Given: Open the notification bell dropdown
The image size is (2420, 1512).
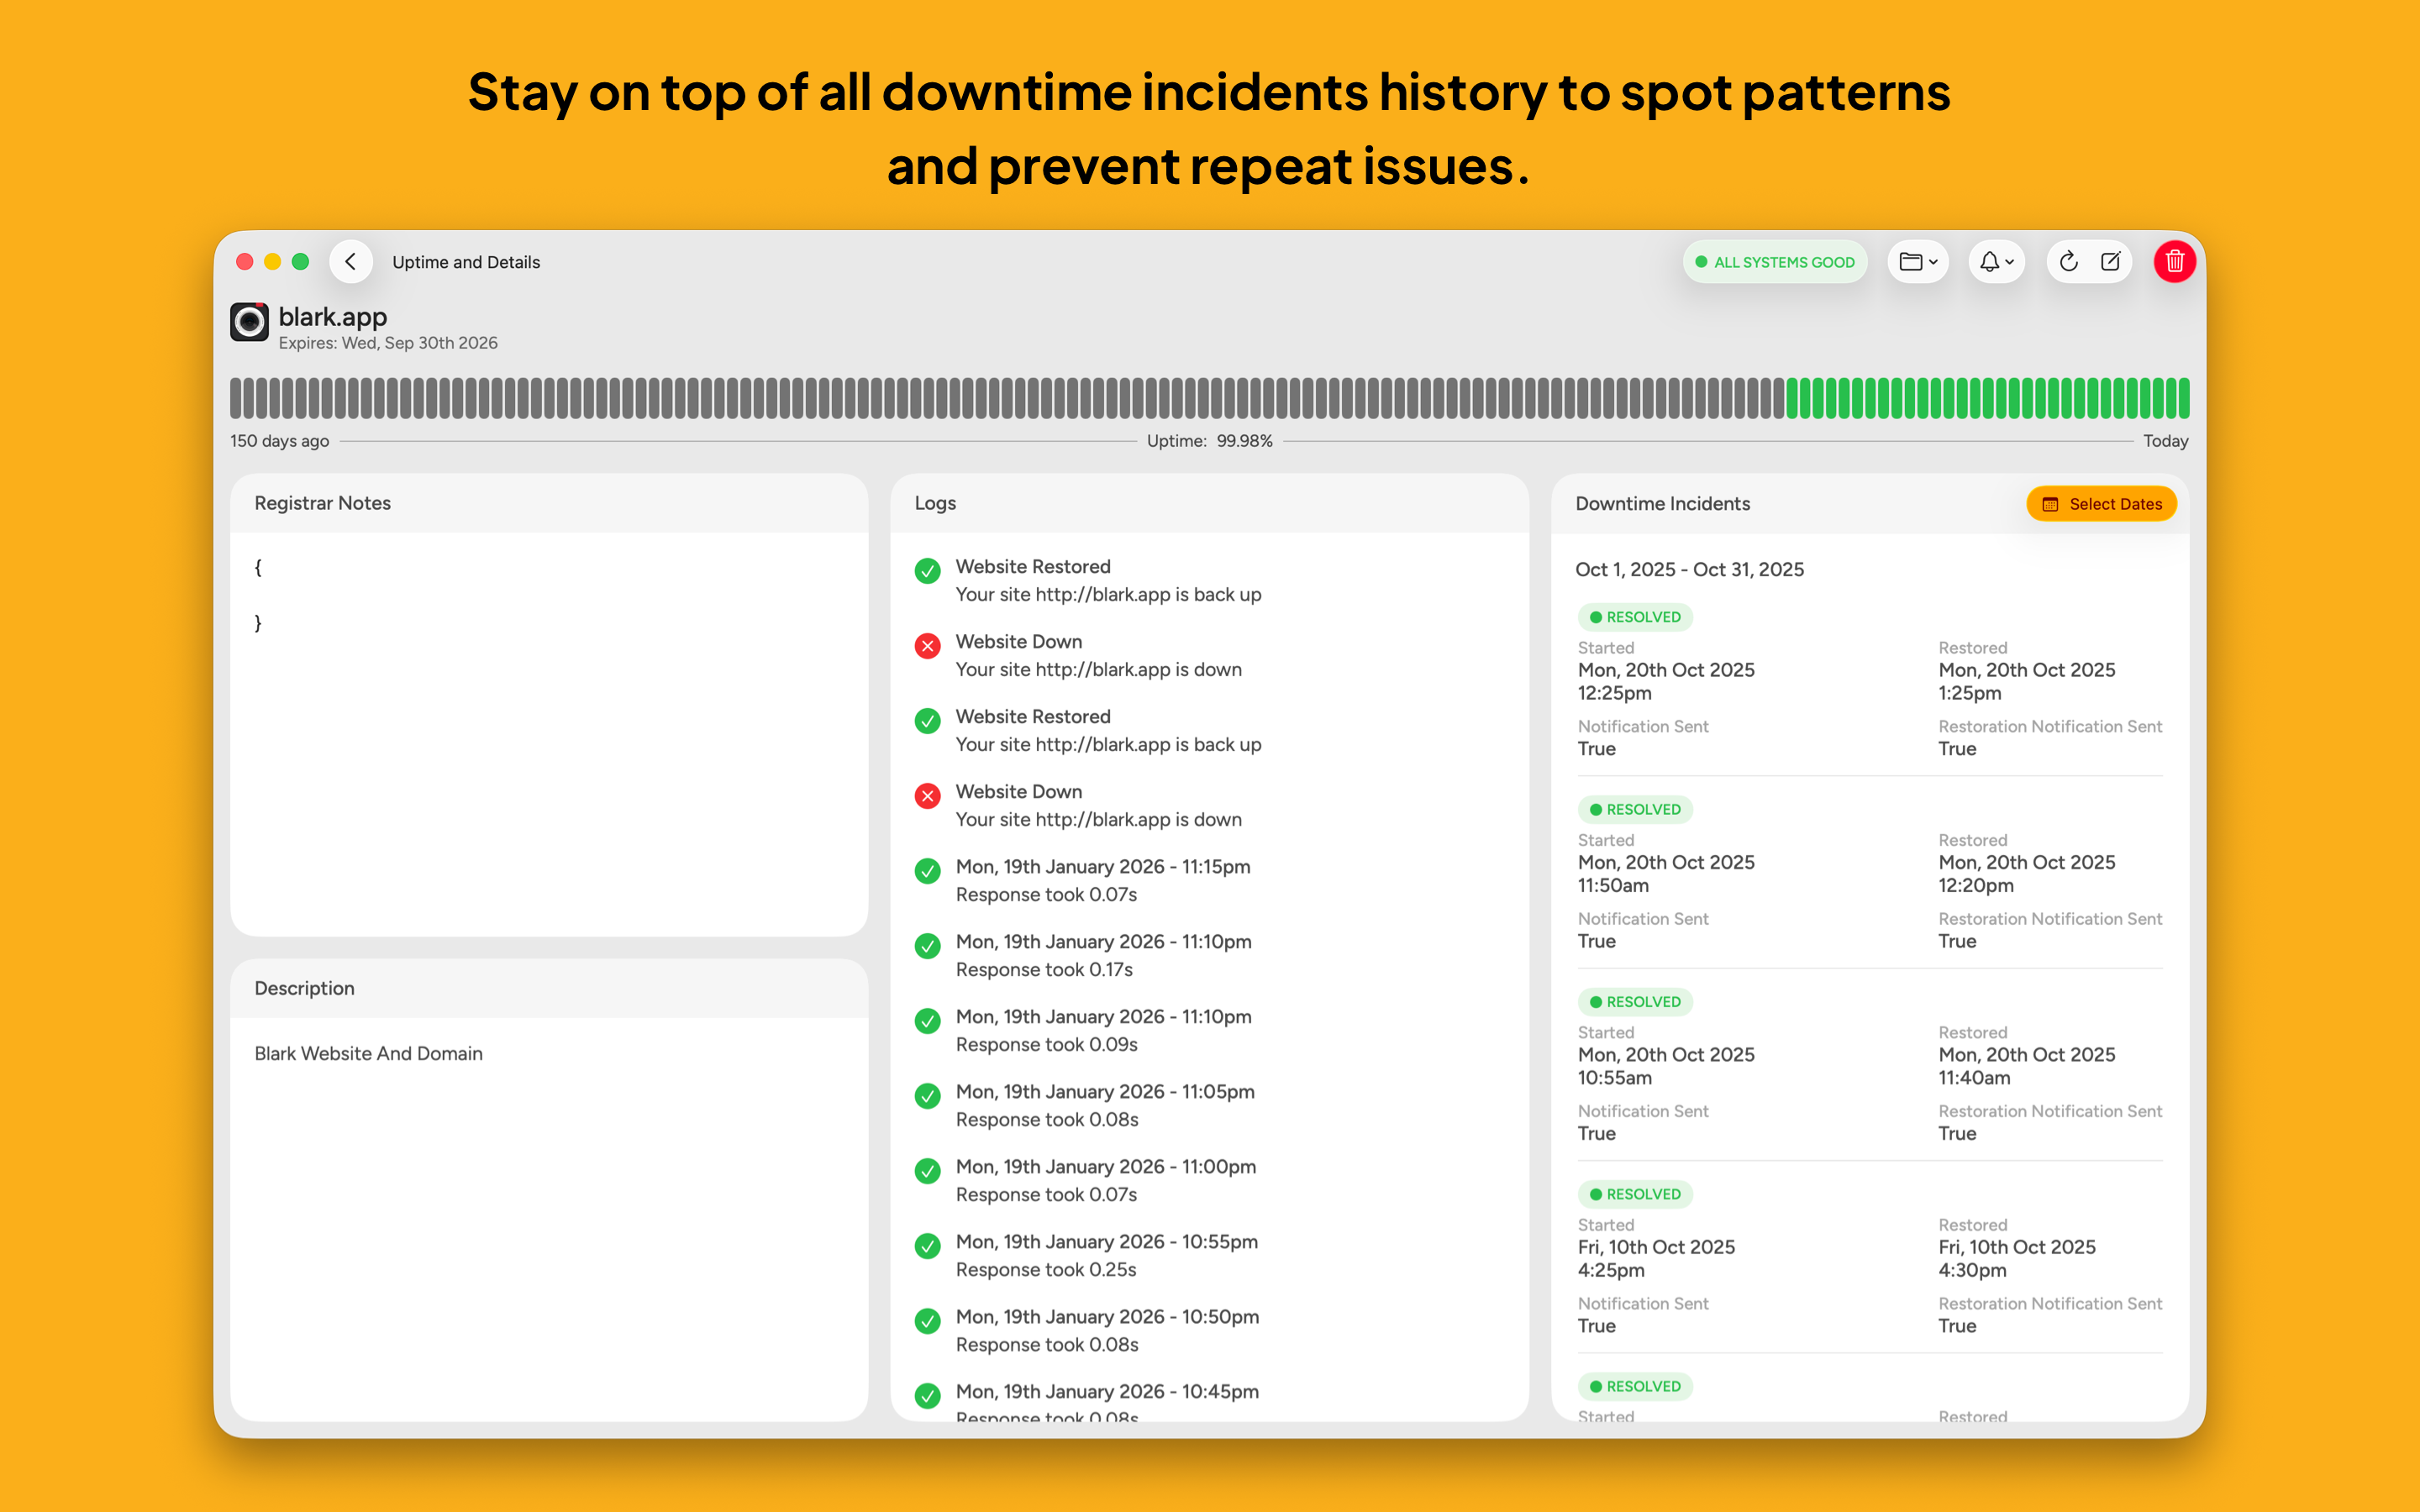Looking at the screenshot, I should pos(1997,262).
